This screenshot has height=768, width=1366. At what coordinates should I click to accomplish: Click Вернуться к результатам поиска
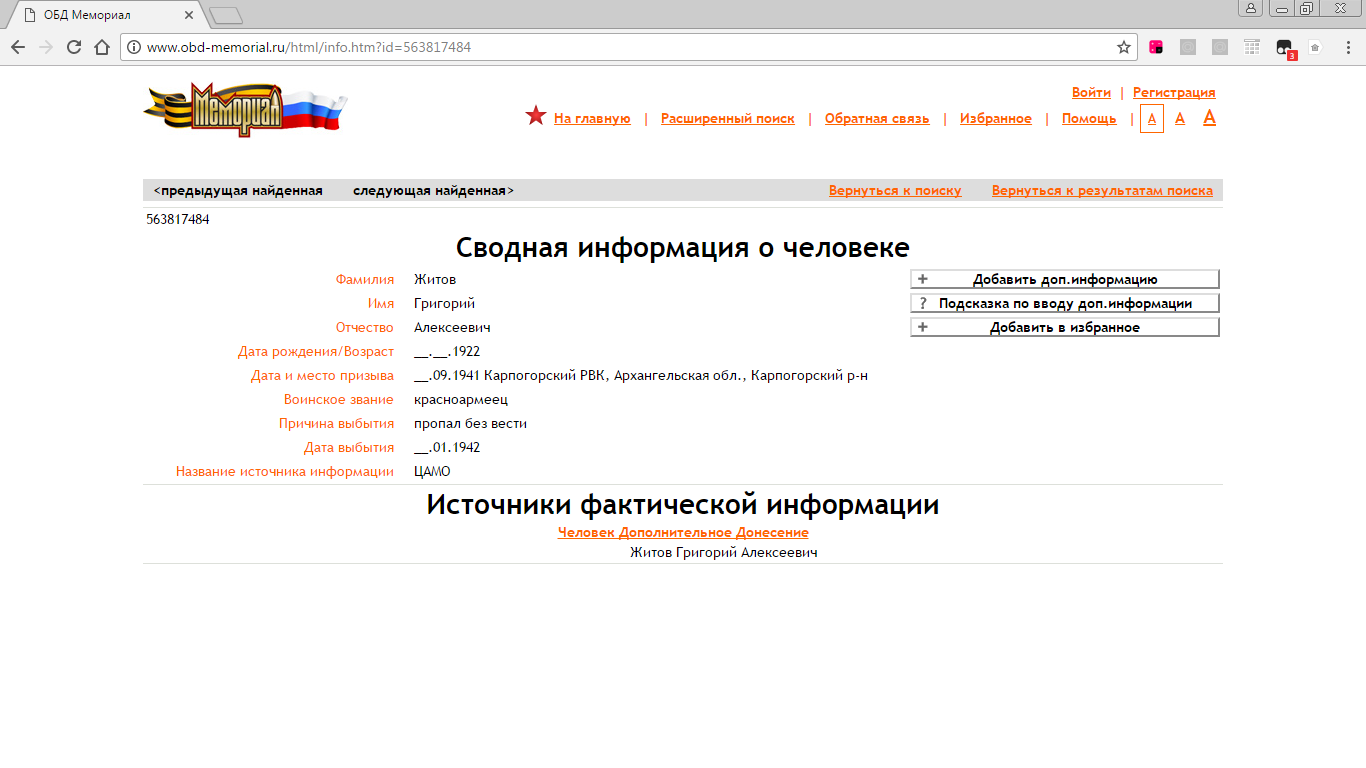pyautogui.click(x=1102, y=191)
